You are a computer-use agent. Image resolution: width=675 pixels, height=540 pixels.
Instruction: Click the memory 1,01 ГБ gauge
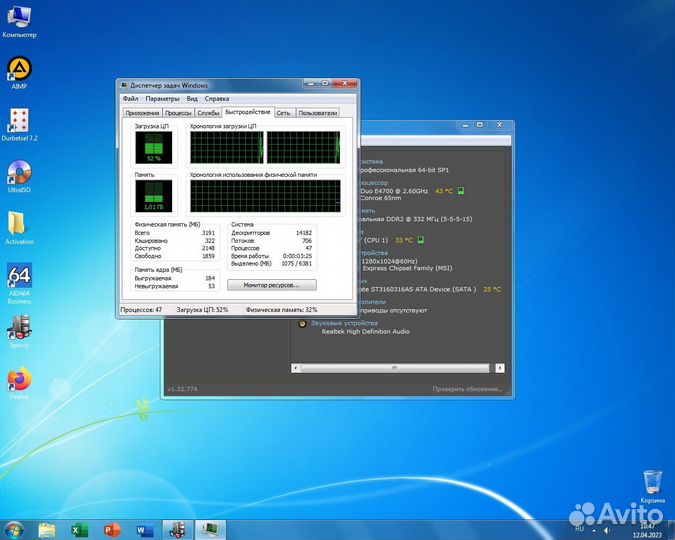[154, 196]
